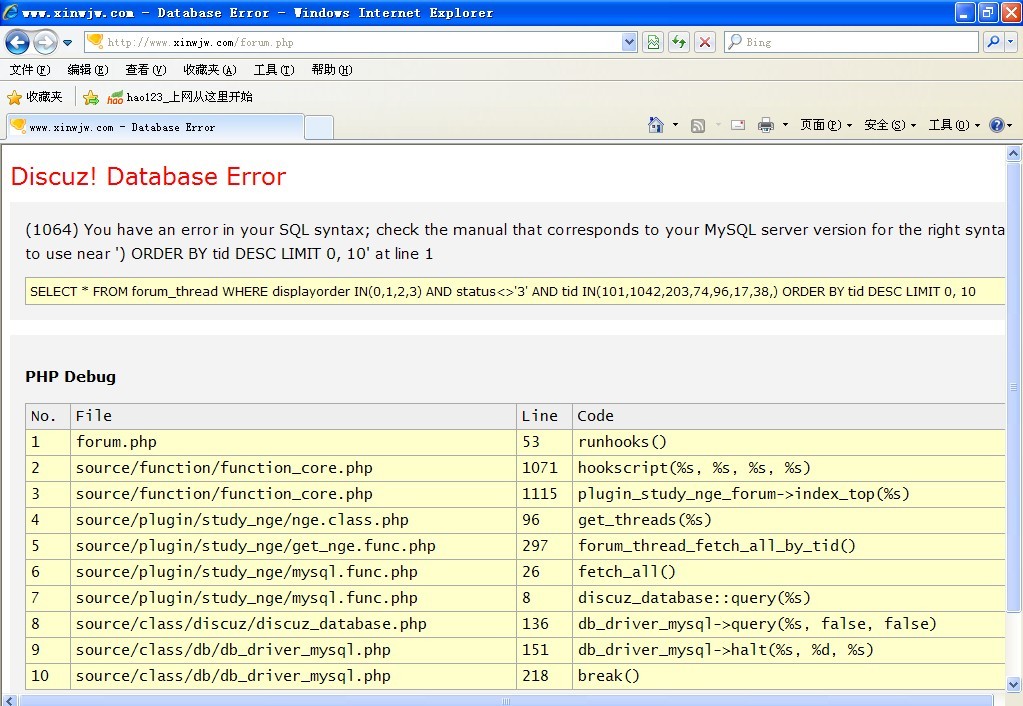Screen dimensions: 1023x706
Task: Click source/plugin/study_nge/nge.class.php cell
Action: coord(293,520)
